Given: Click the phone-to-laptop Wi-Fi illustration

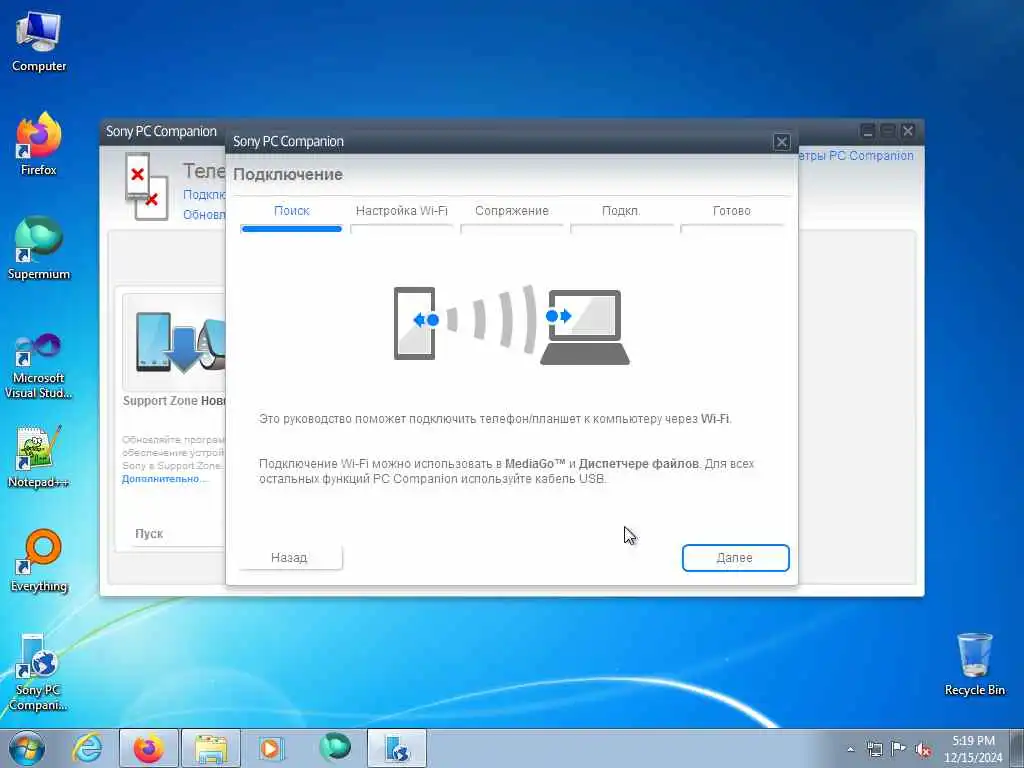Looking at the screenshot, I should [x=512, y=325].
